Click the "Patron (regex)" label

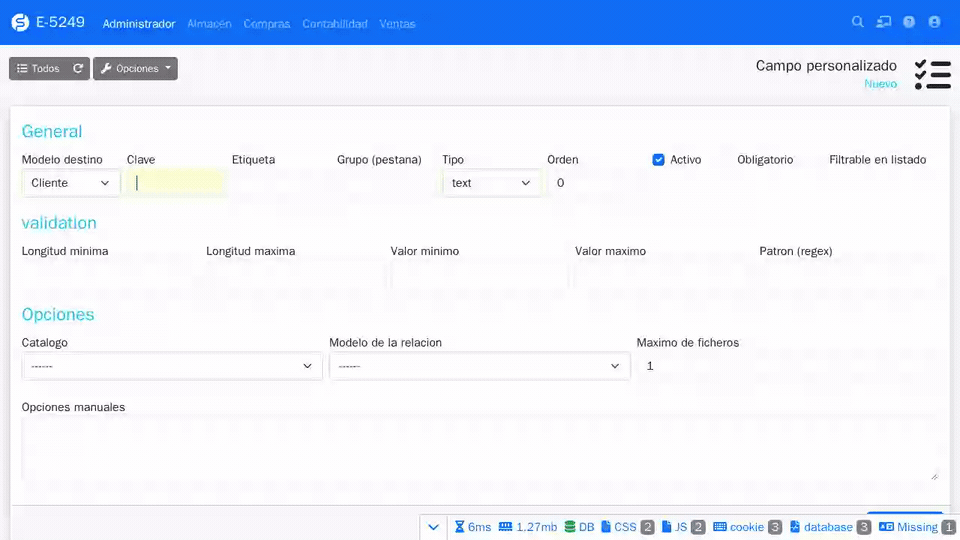[x=796, y=251]
